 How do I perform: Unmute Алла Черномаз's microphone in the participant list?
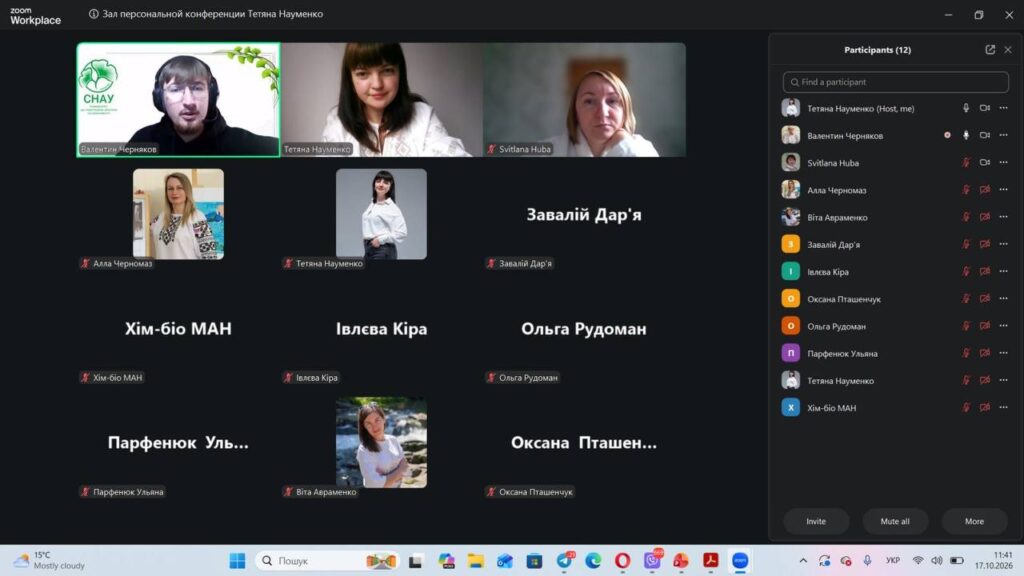(x=966, y=190)
